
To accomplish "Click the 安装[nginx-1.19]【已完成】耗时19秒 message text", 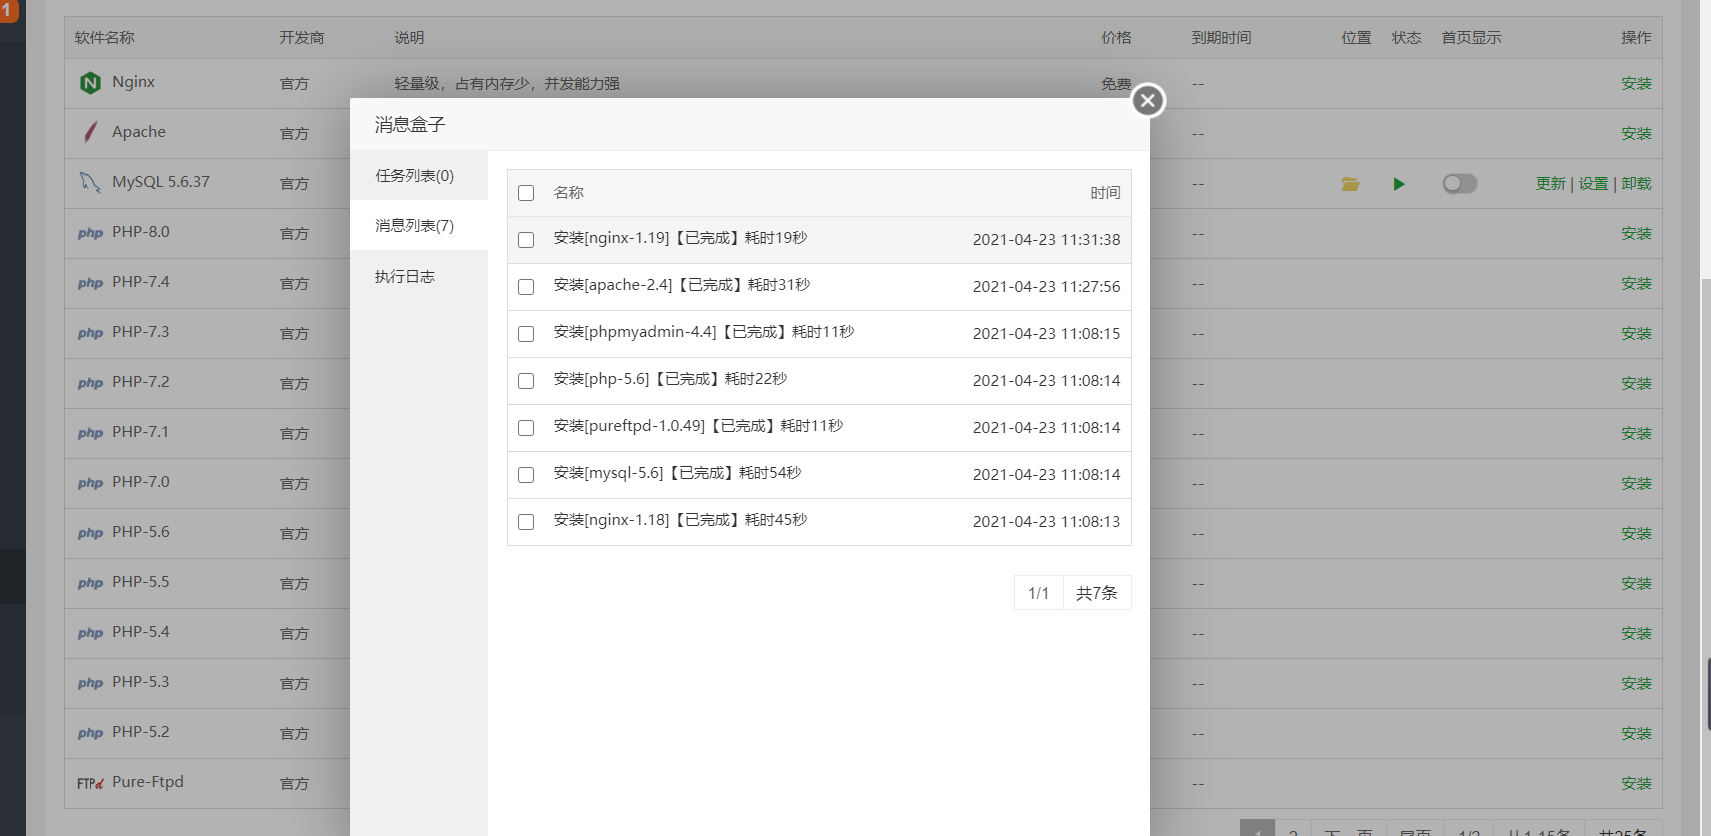I will click(680, 238).
